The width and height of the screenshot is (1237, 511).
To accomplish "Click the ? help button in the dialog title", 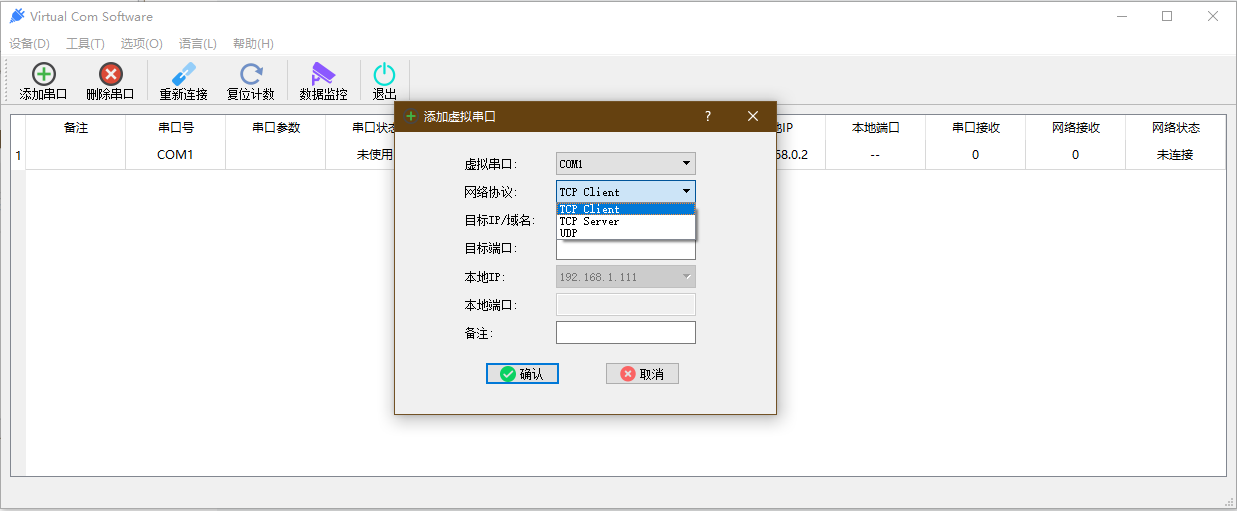I will tap(708, 116).
